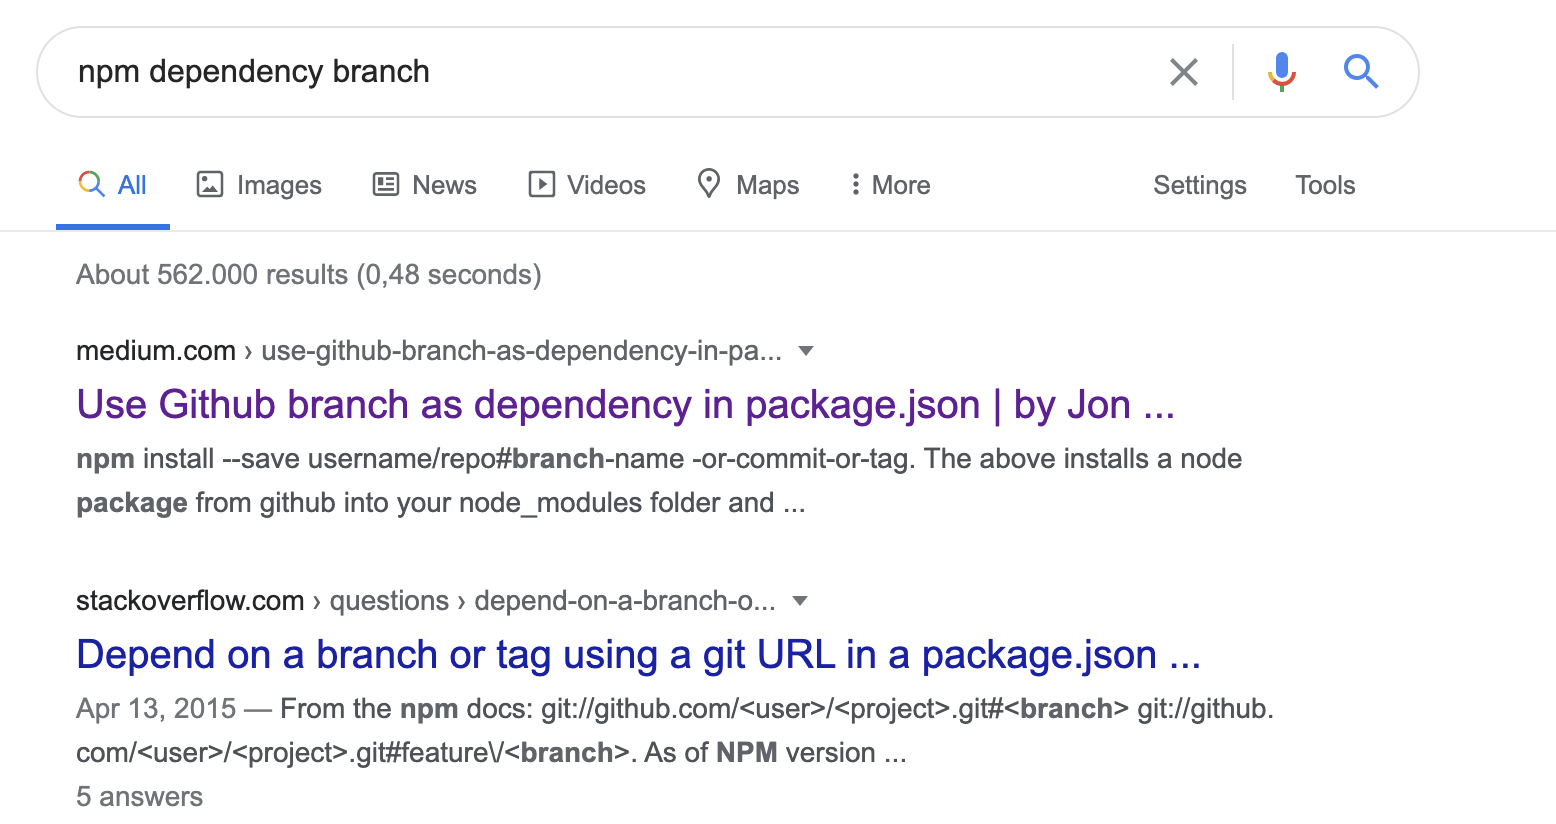Open 'Depend on a branch or tag' result
This screenshot has height=824, width=1556.
pyautogui.click(x=638, y=655)
